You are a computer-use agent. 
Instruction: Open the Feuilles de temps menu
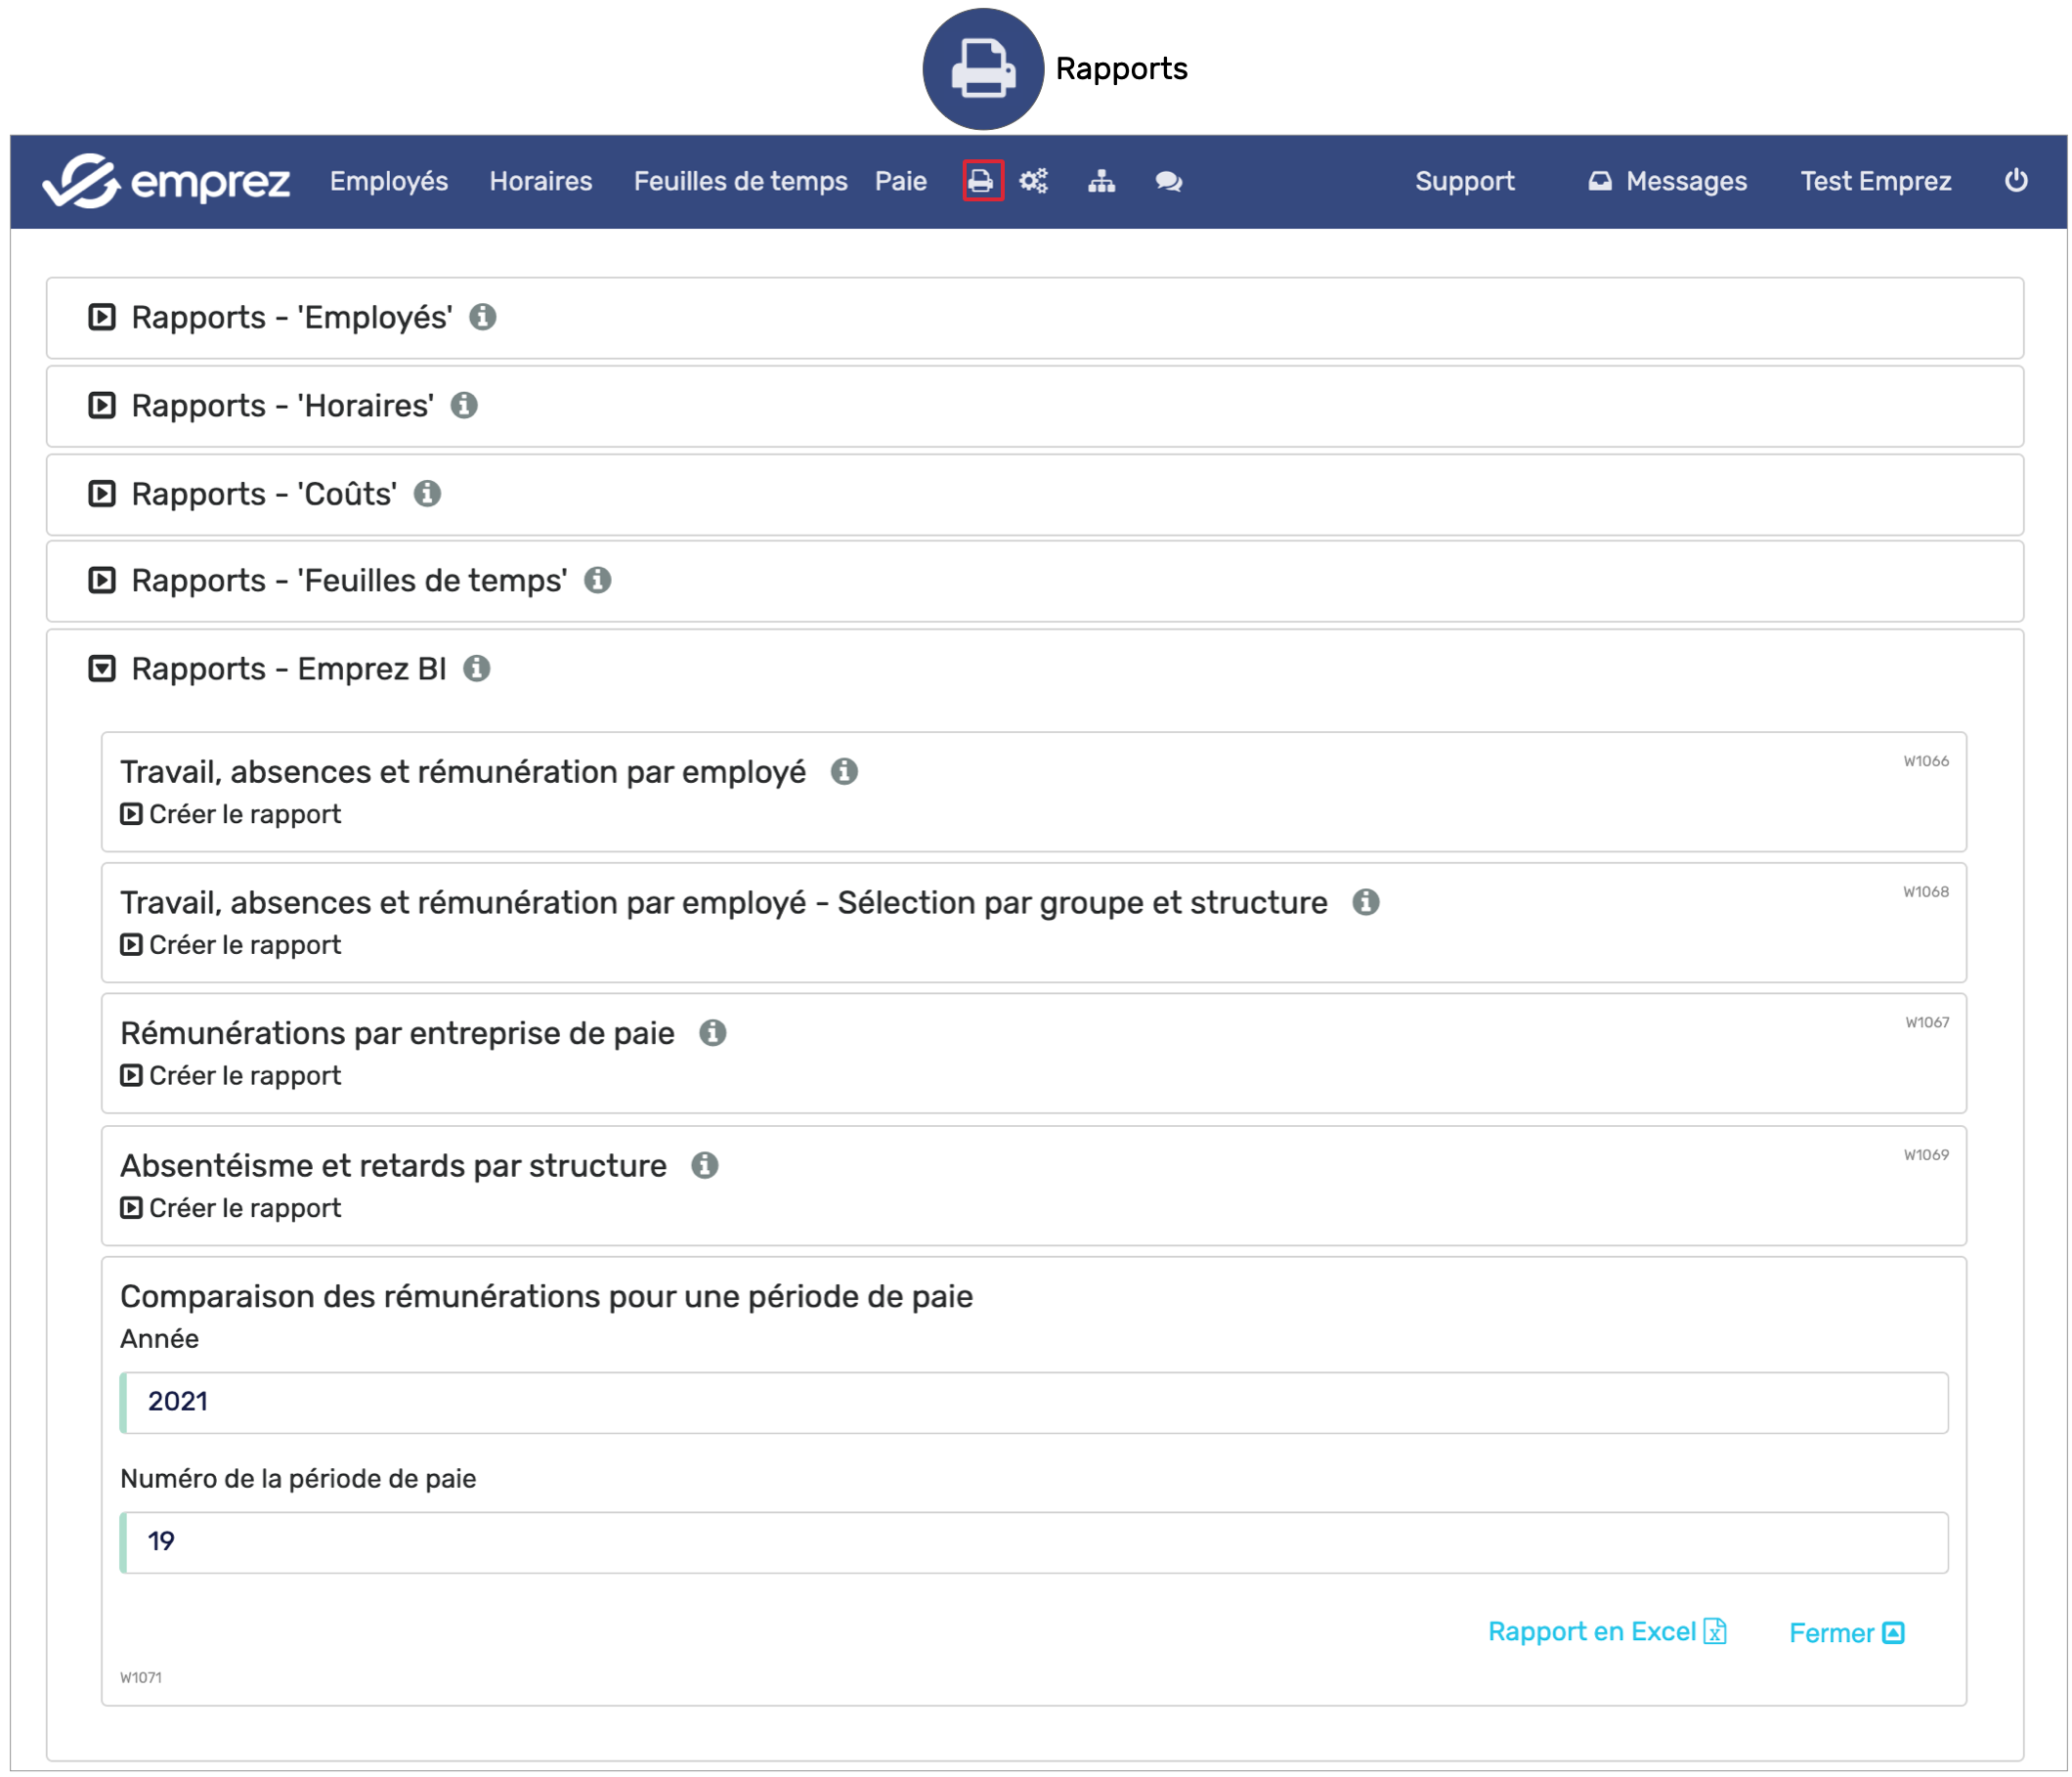[740, 181]
